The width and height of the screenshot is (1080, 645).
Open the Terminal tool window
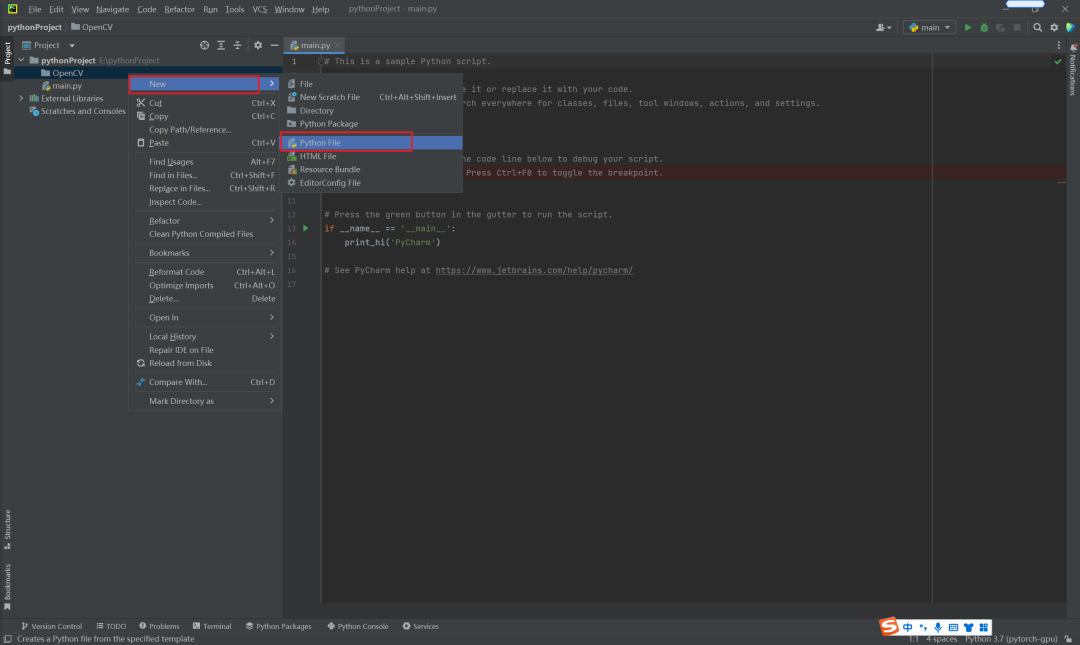[x=212, y=626]
